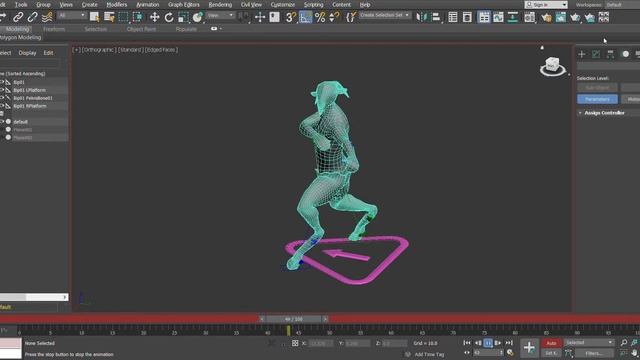This screenshot has height=360, width=640.
Task: Click the Select and Place tool
Action: pyautogui.click(x=198, y=17)
